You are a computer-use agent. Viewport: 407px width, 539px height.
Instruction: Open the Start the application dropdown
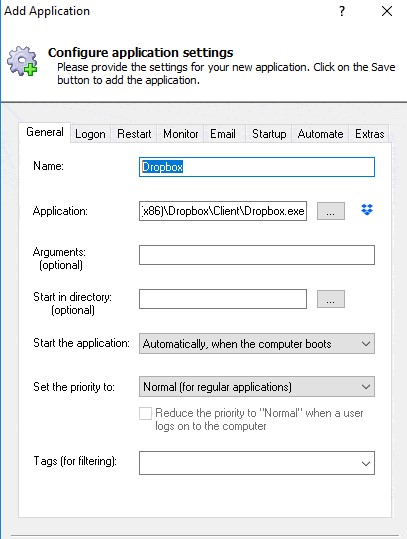pos(257,343)
